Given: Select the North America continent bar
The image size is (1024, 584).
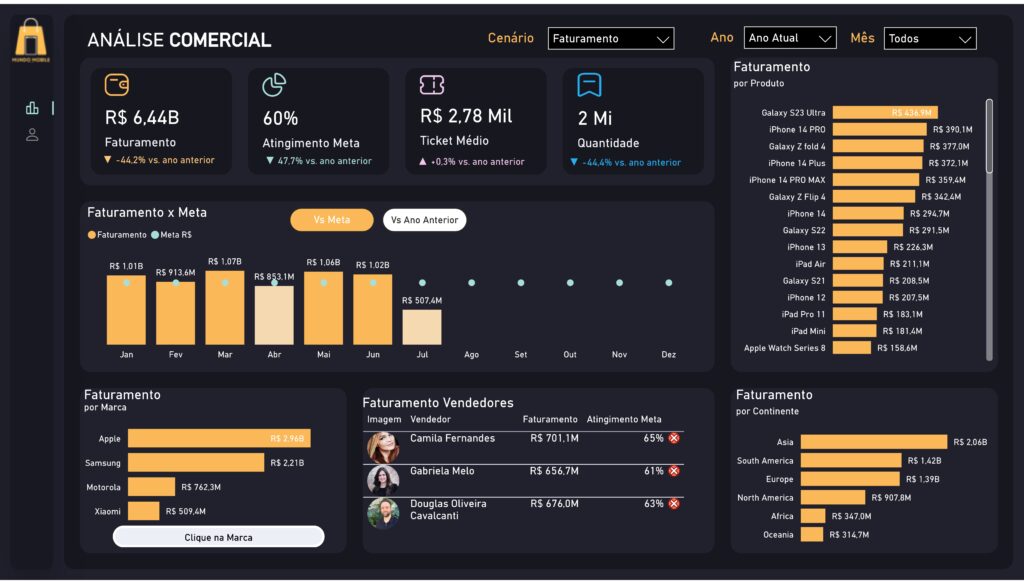Looking at the screenshot, I should click(x=833, y=498).
